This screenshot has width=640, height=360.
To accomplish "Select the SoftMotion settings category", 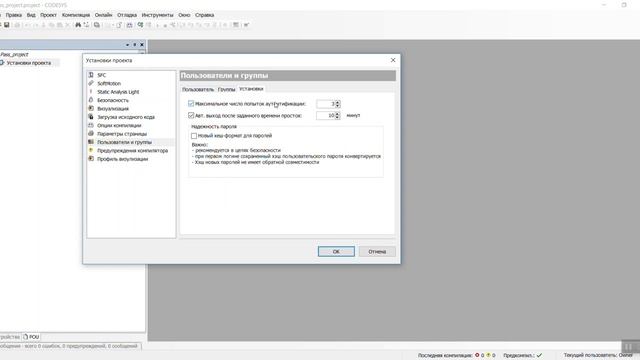I will click(x=109, y=83).
